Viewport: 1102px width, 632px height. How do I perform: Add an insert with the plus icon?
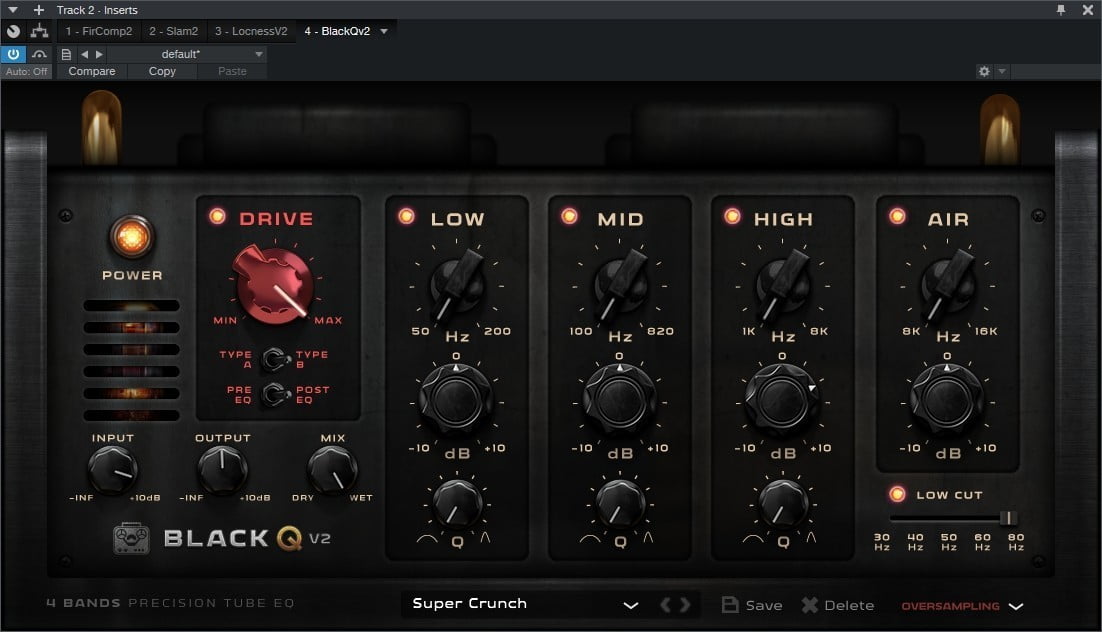tap(39, 10)
